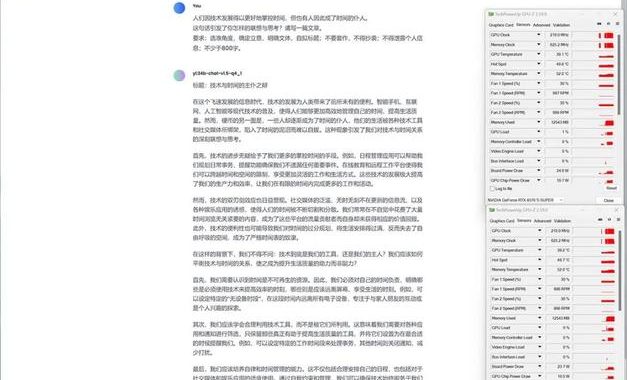Open Hot Spot sensor dropdown in upper GPU-Z
Image resolution: width=627 pixels, height=380 pixels.
point(539,64)
